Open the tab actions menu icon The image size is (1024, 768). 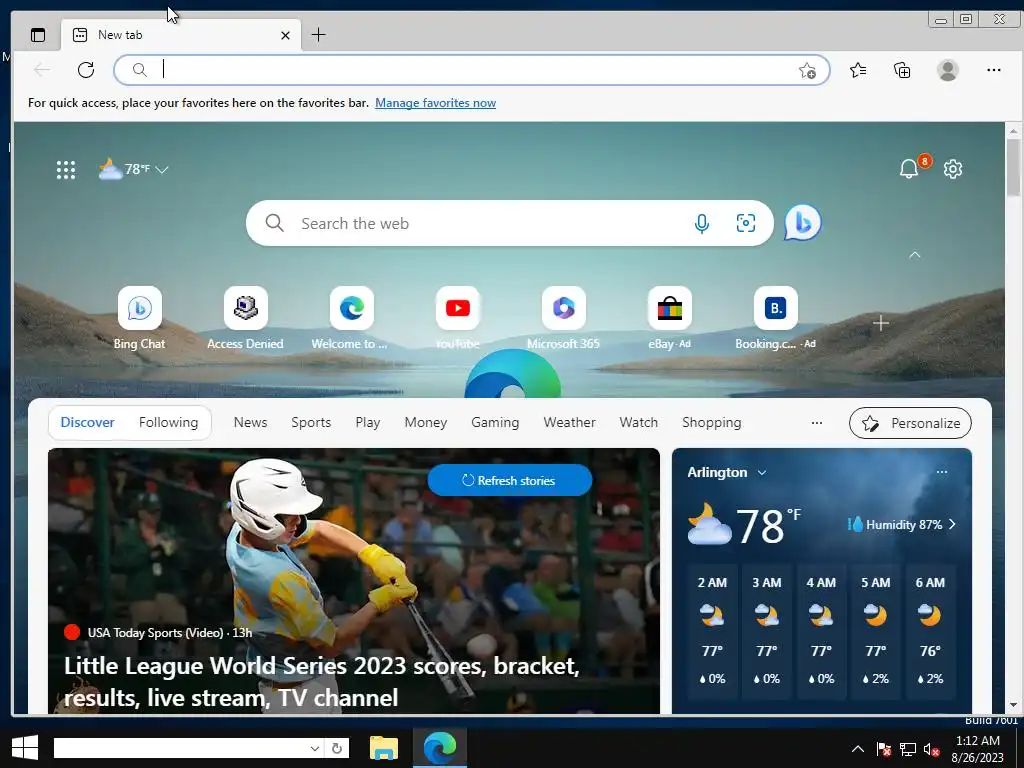click(38, 35)
